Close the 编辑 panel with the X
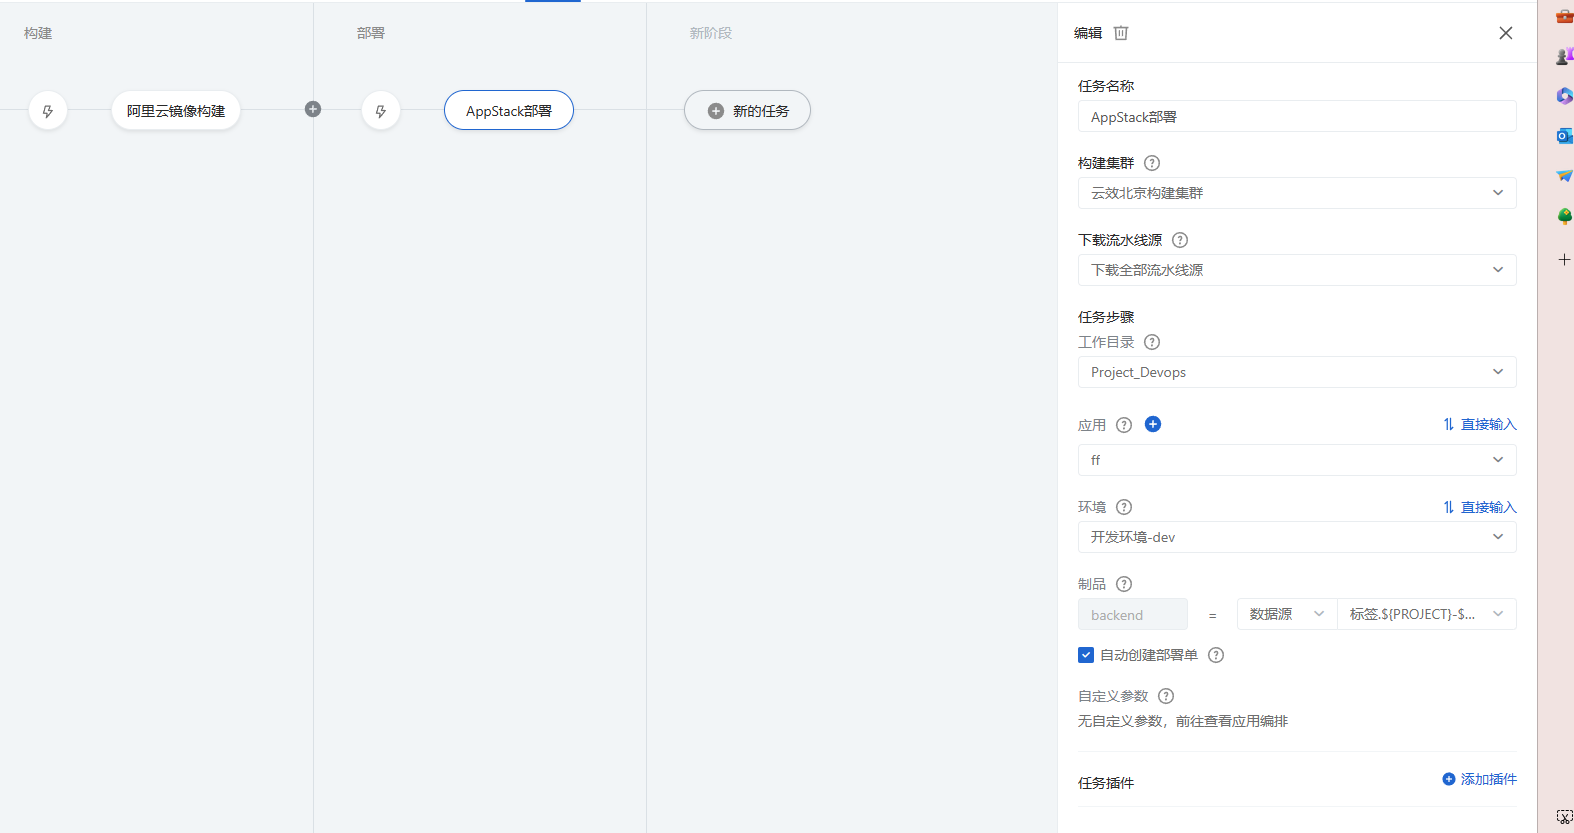Image resolution: width=1574 pixels, height=833 pixels. coord(1506,33)
